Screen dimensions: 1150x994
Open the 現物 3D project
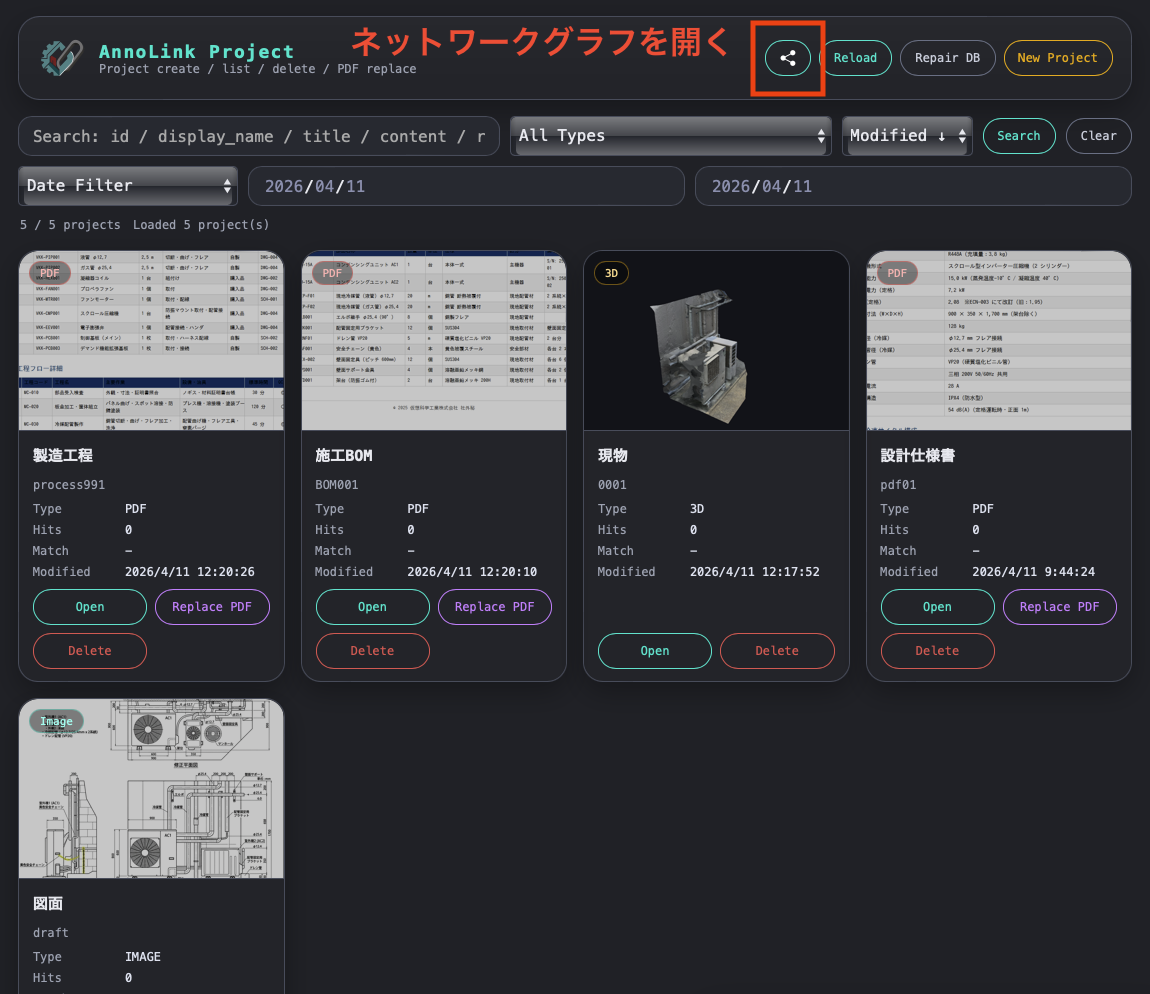pyautogui.click(x=655, y=651)
